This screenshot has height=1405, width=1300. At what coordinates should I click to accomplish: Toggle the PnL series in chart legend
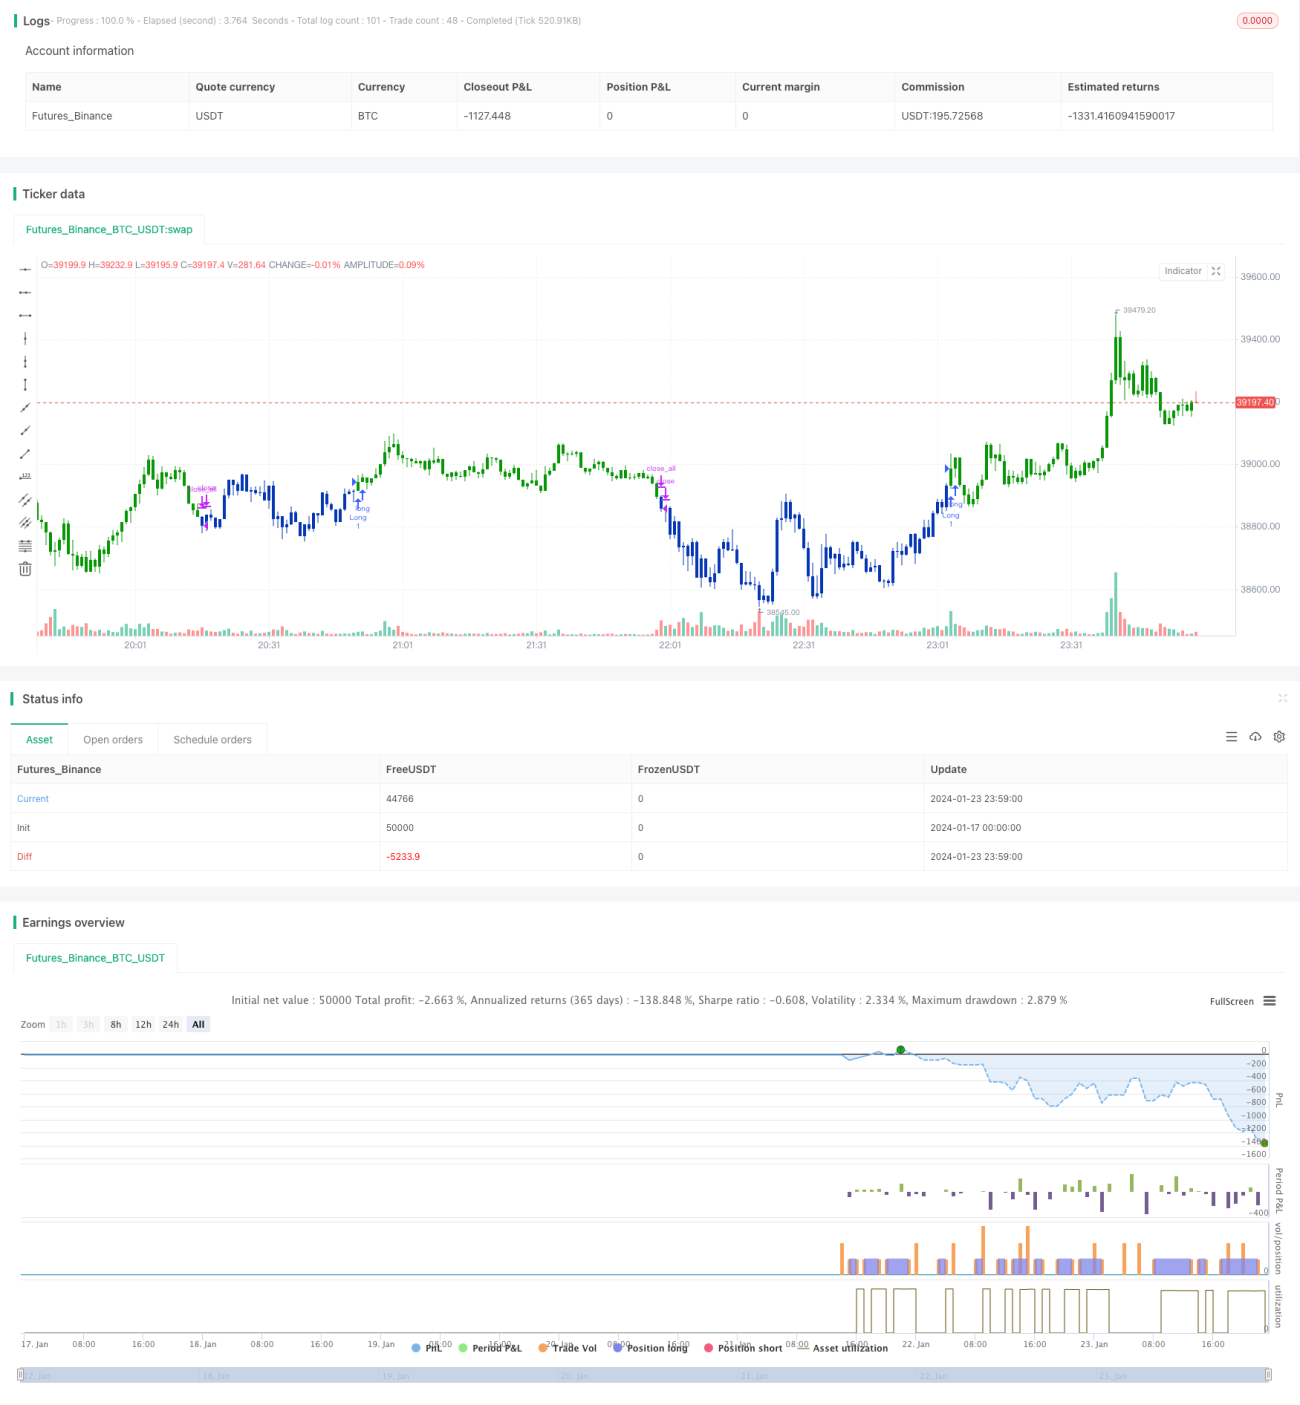[427, 1348]
